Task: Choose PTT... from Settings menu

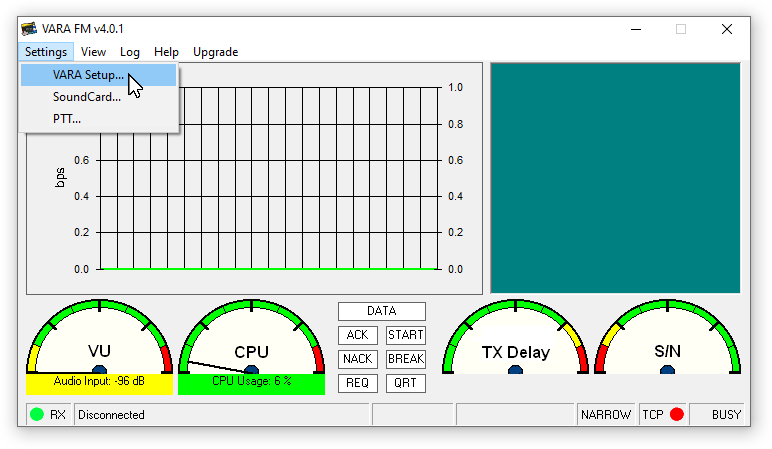Action: pos(98,119)
